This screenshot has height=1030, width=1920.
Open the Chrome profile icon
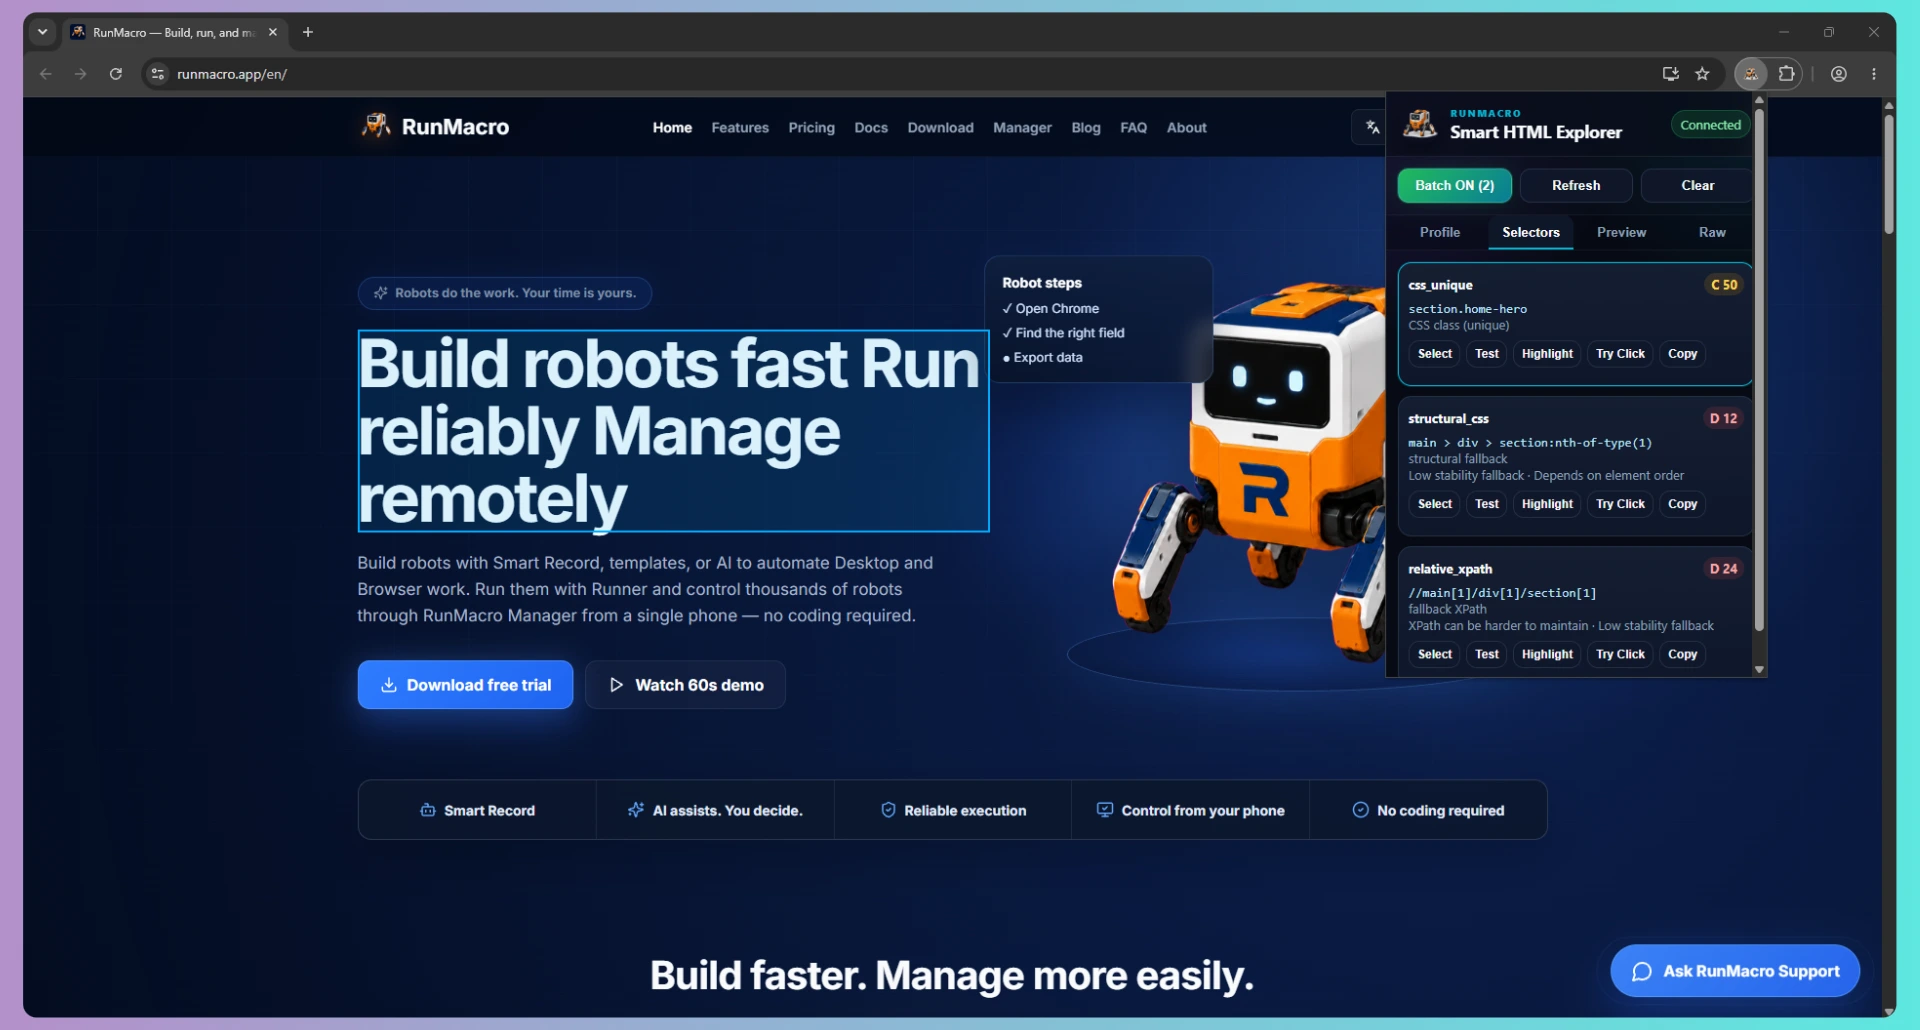pyautogui.click(x=1838, y=74)
